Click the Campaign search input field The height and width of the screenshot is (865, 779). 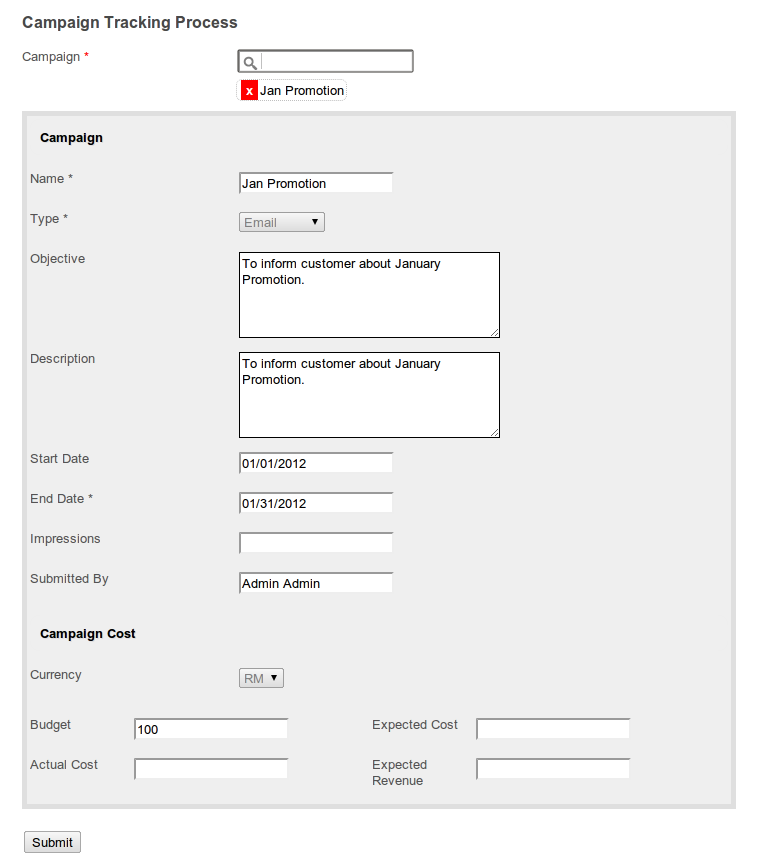tap(335, 62)
